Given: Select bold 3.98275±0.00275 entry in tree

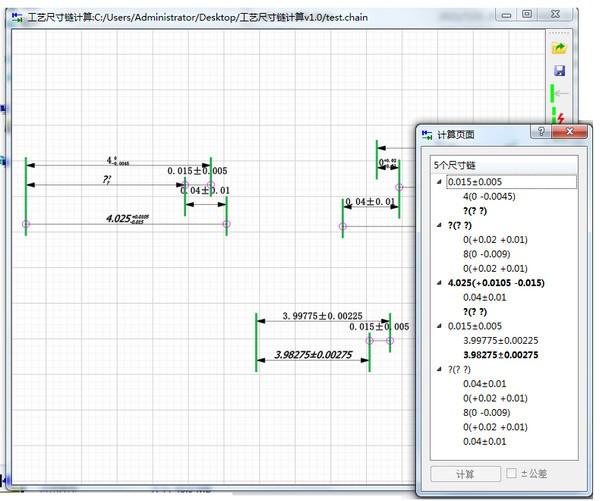Looking at the screenshot, I should pos(501,355).
